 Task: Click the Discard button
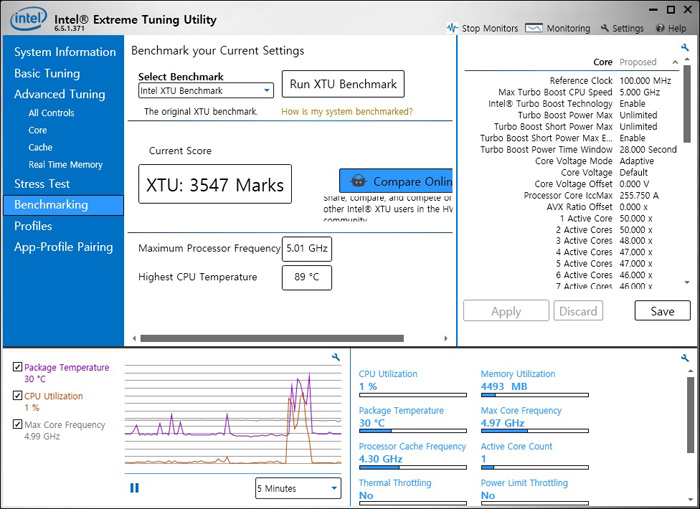[x=578, y=311]
